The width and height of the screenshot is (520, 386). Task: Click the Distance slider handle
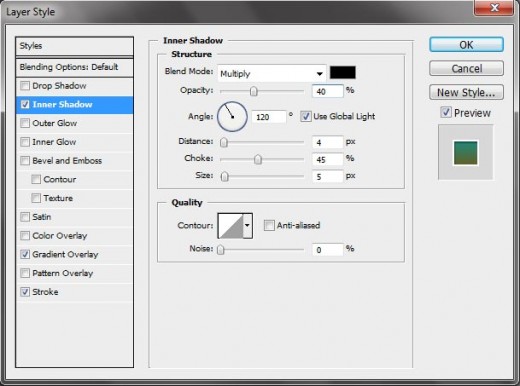(224, 142)
